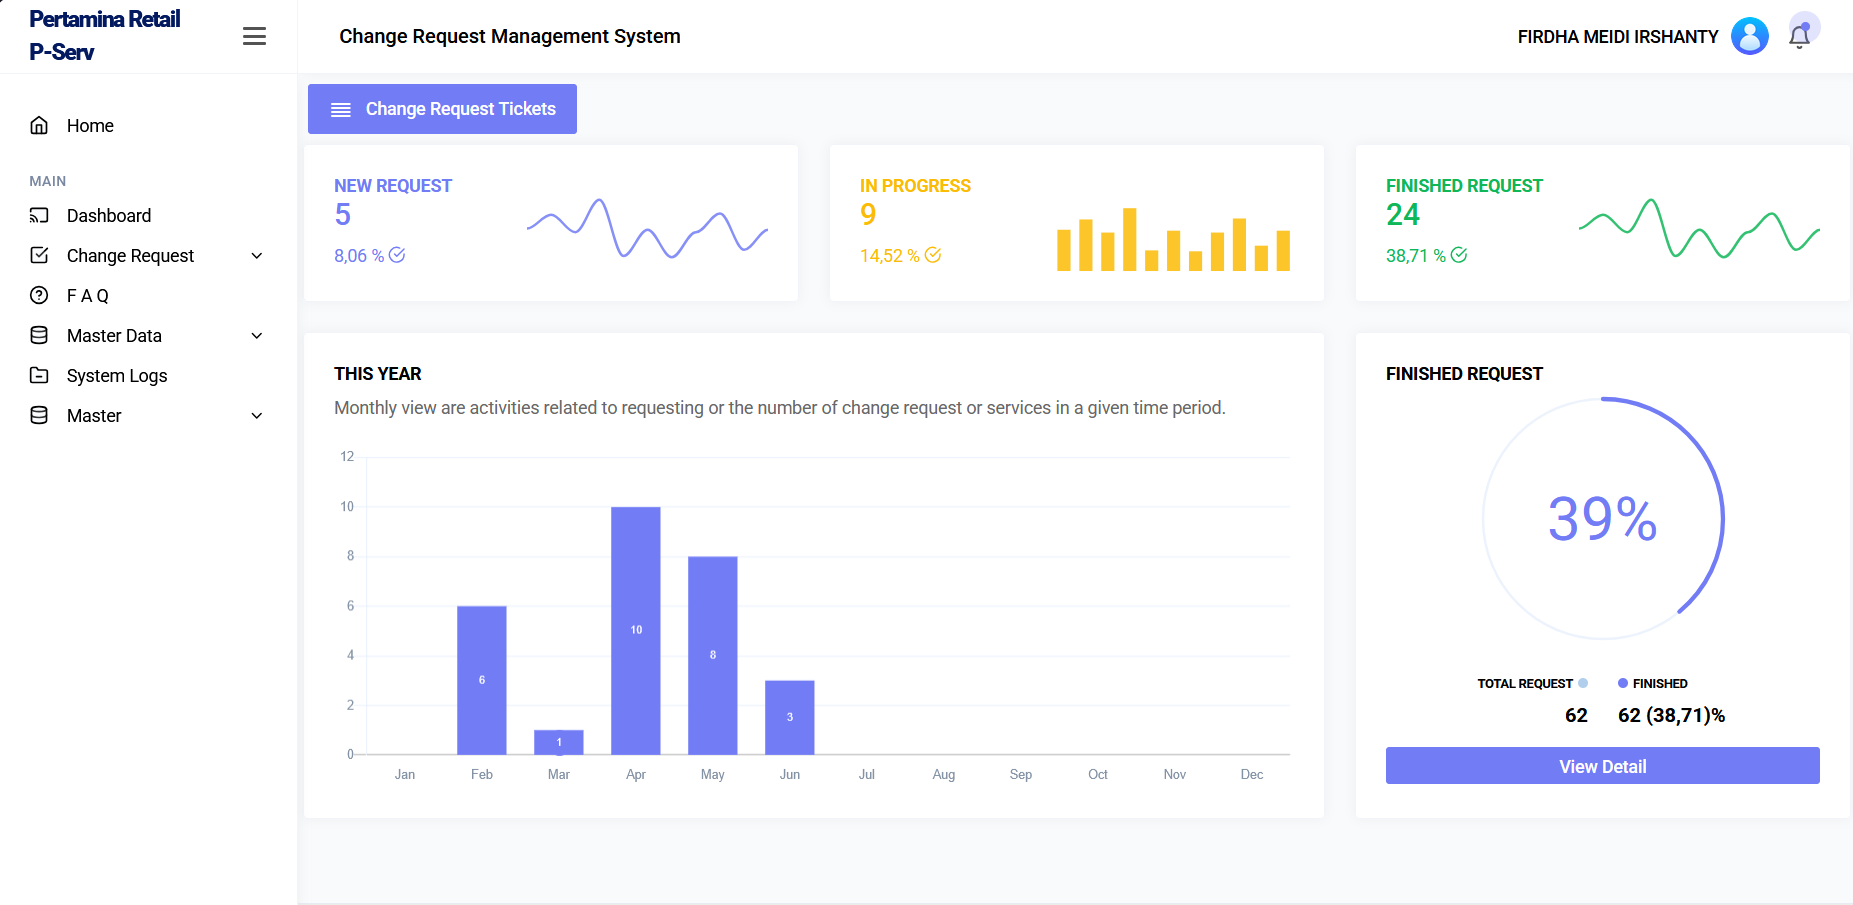
Task: Click the FAQ question mark icon
Action: pos(39,295)
